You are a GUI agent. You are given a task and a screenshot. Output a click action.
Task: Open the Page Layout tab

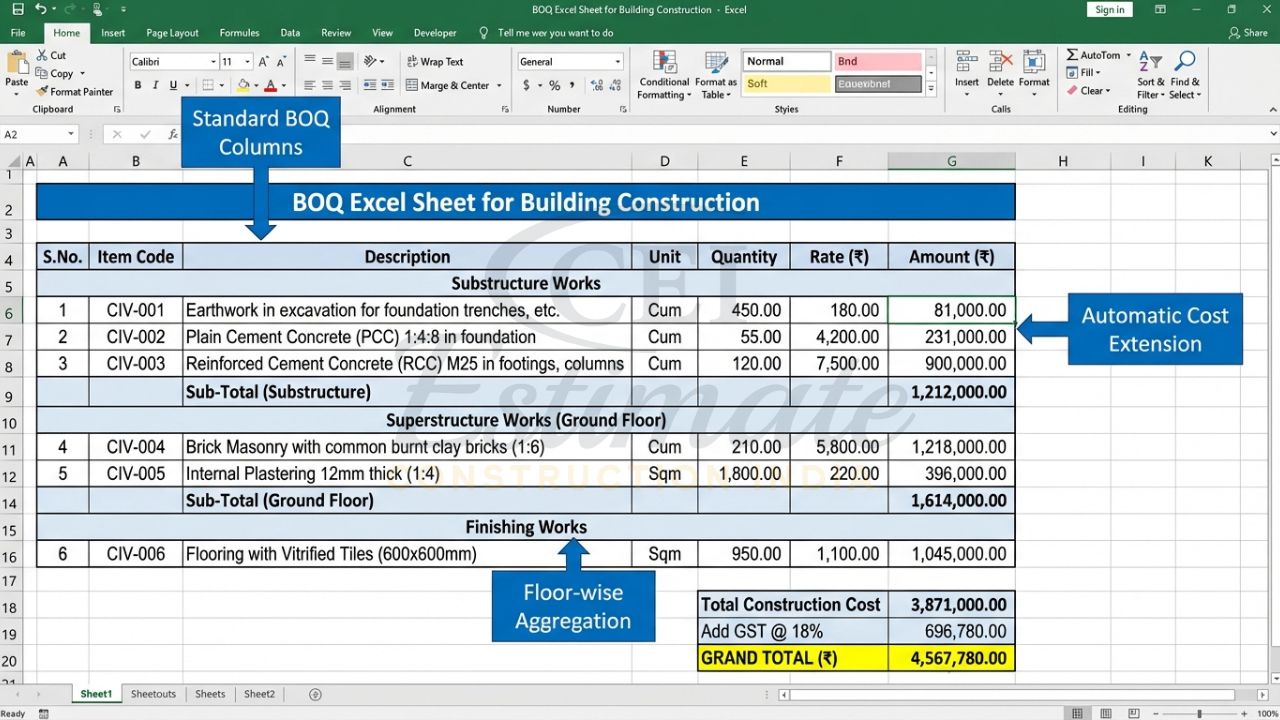(172, 32)
